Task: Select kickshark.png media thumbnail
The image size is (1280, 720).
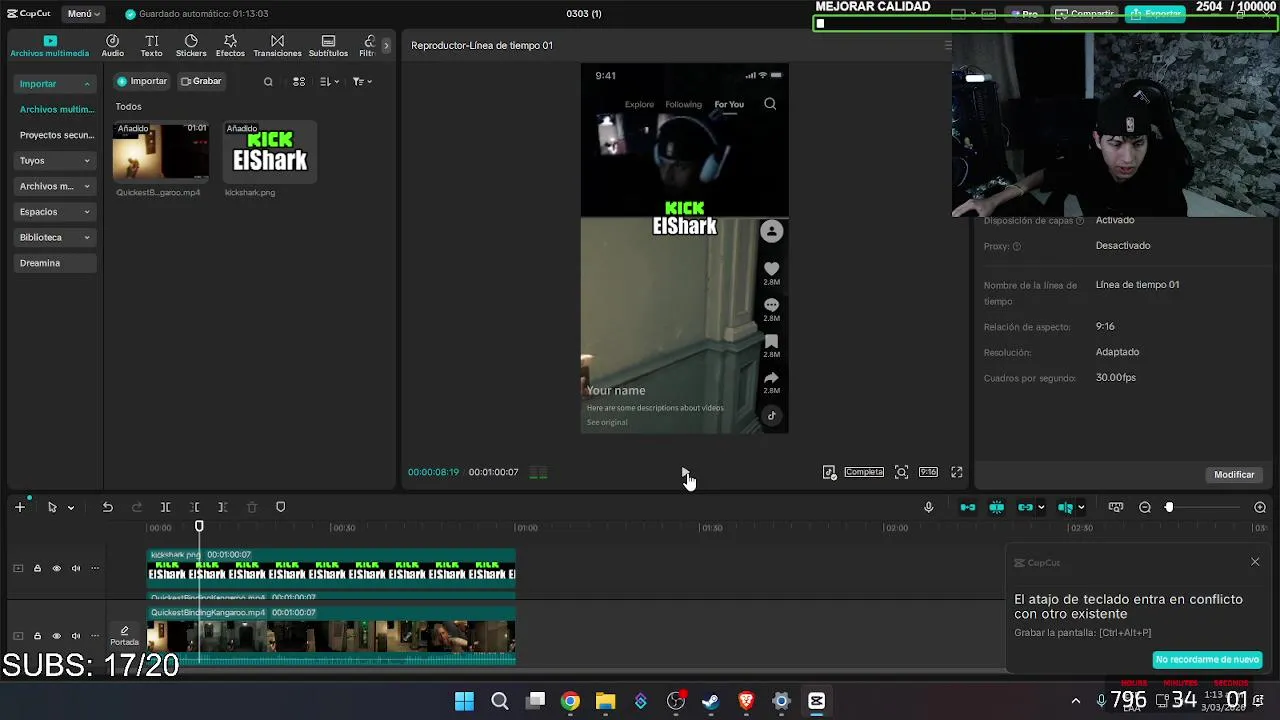Action: click(270, 152)
